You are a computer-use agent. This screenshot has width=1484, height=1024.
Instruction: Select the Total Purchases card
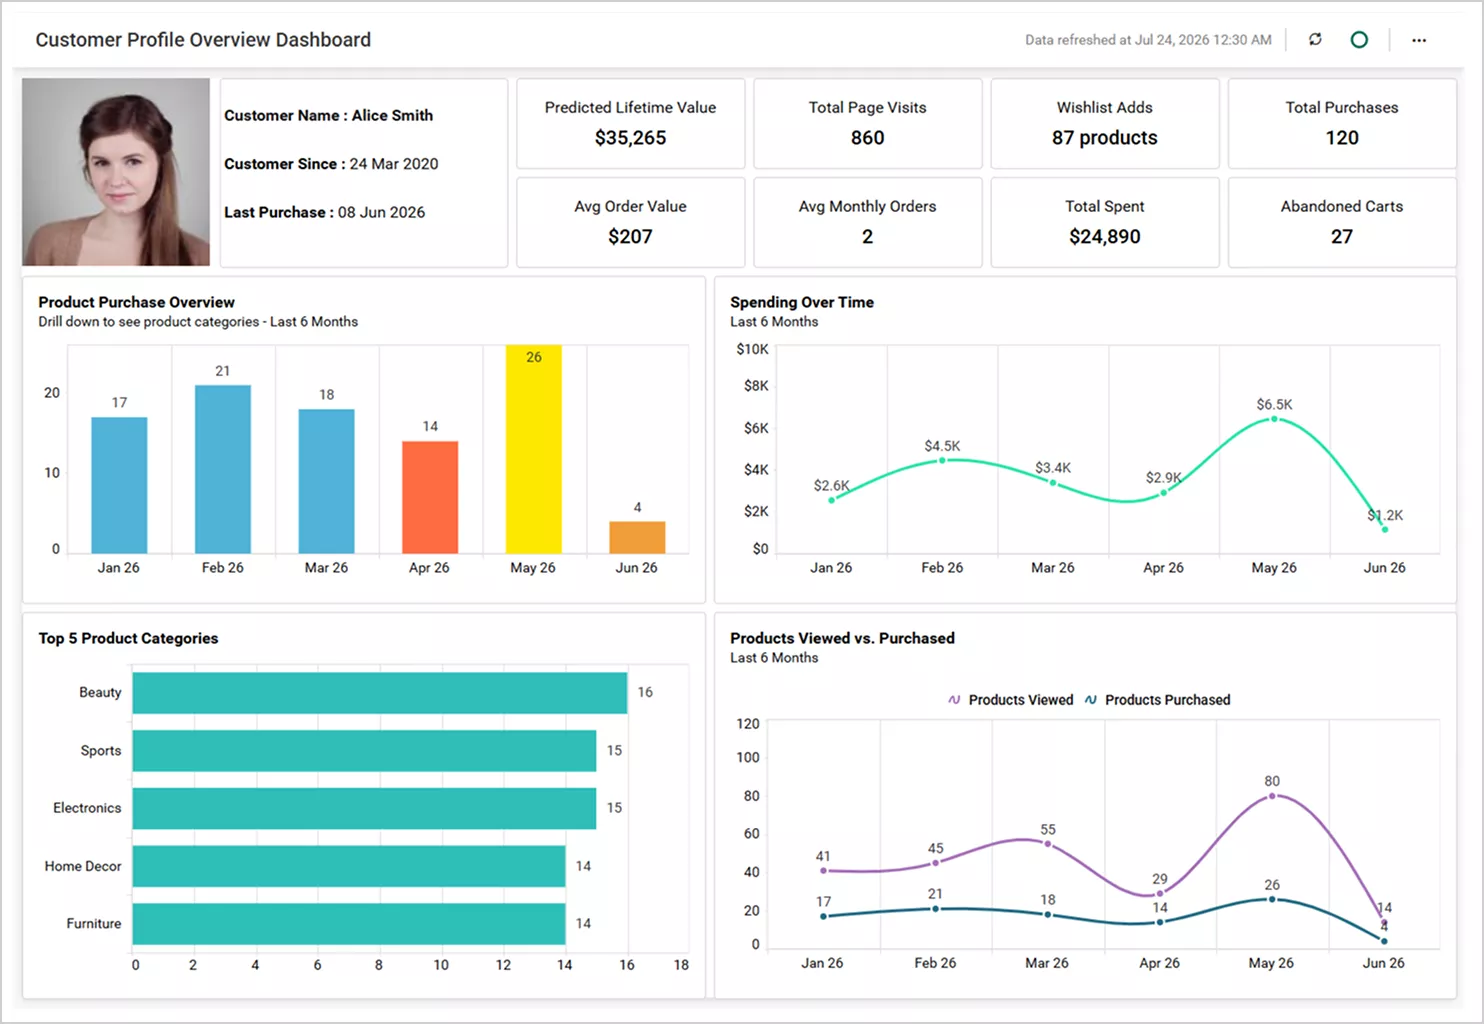[1341, 123]
